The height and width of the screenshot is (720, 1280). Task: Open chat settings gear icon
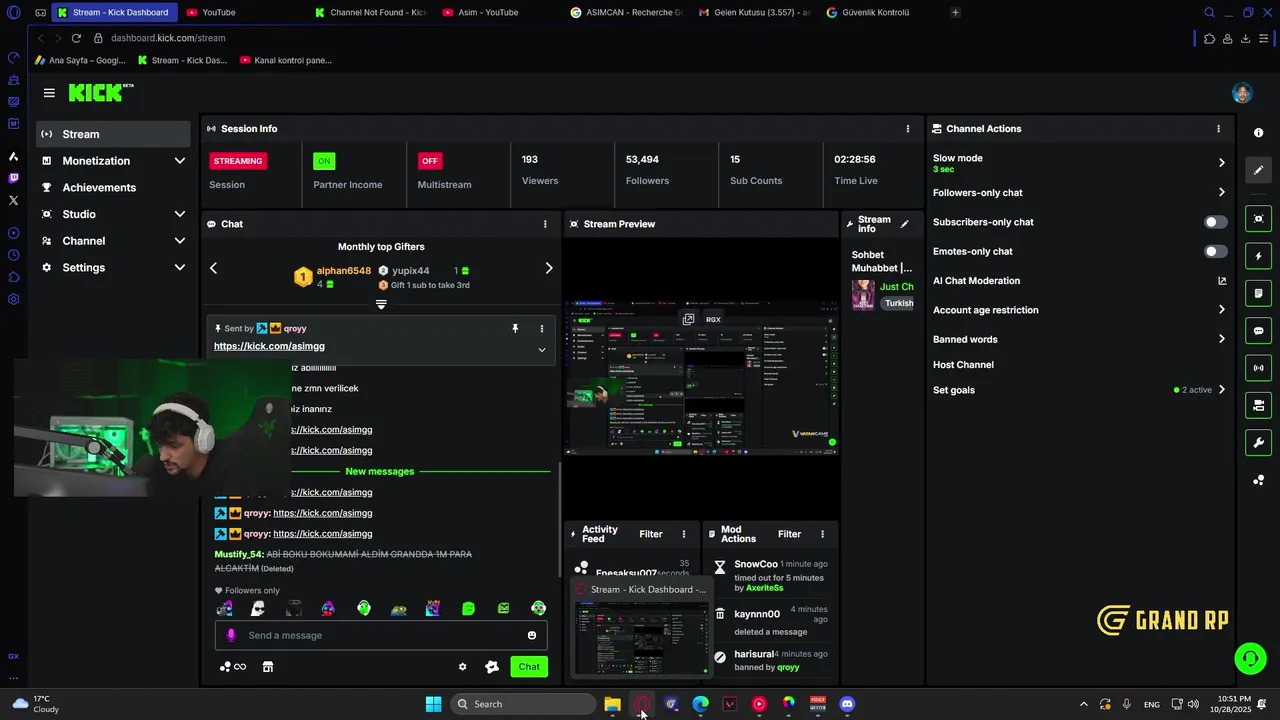462,667
